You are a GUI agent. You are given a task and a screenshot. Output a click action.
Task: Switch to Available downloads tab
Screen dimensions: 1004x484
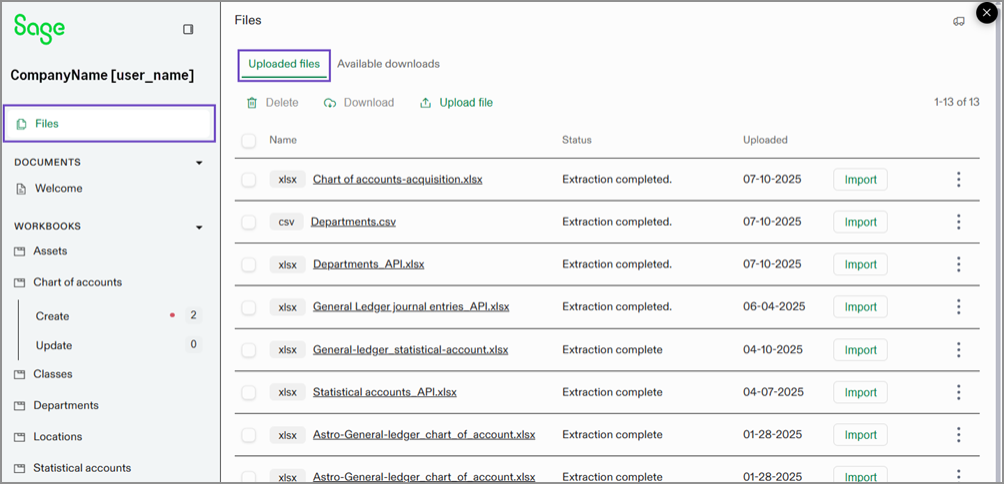click(x=388, y=64)
